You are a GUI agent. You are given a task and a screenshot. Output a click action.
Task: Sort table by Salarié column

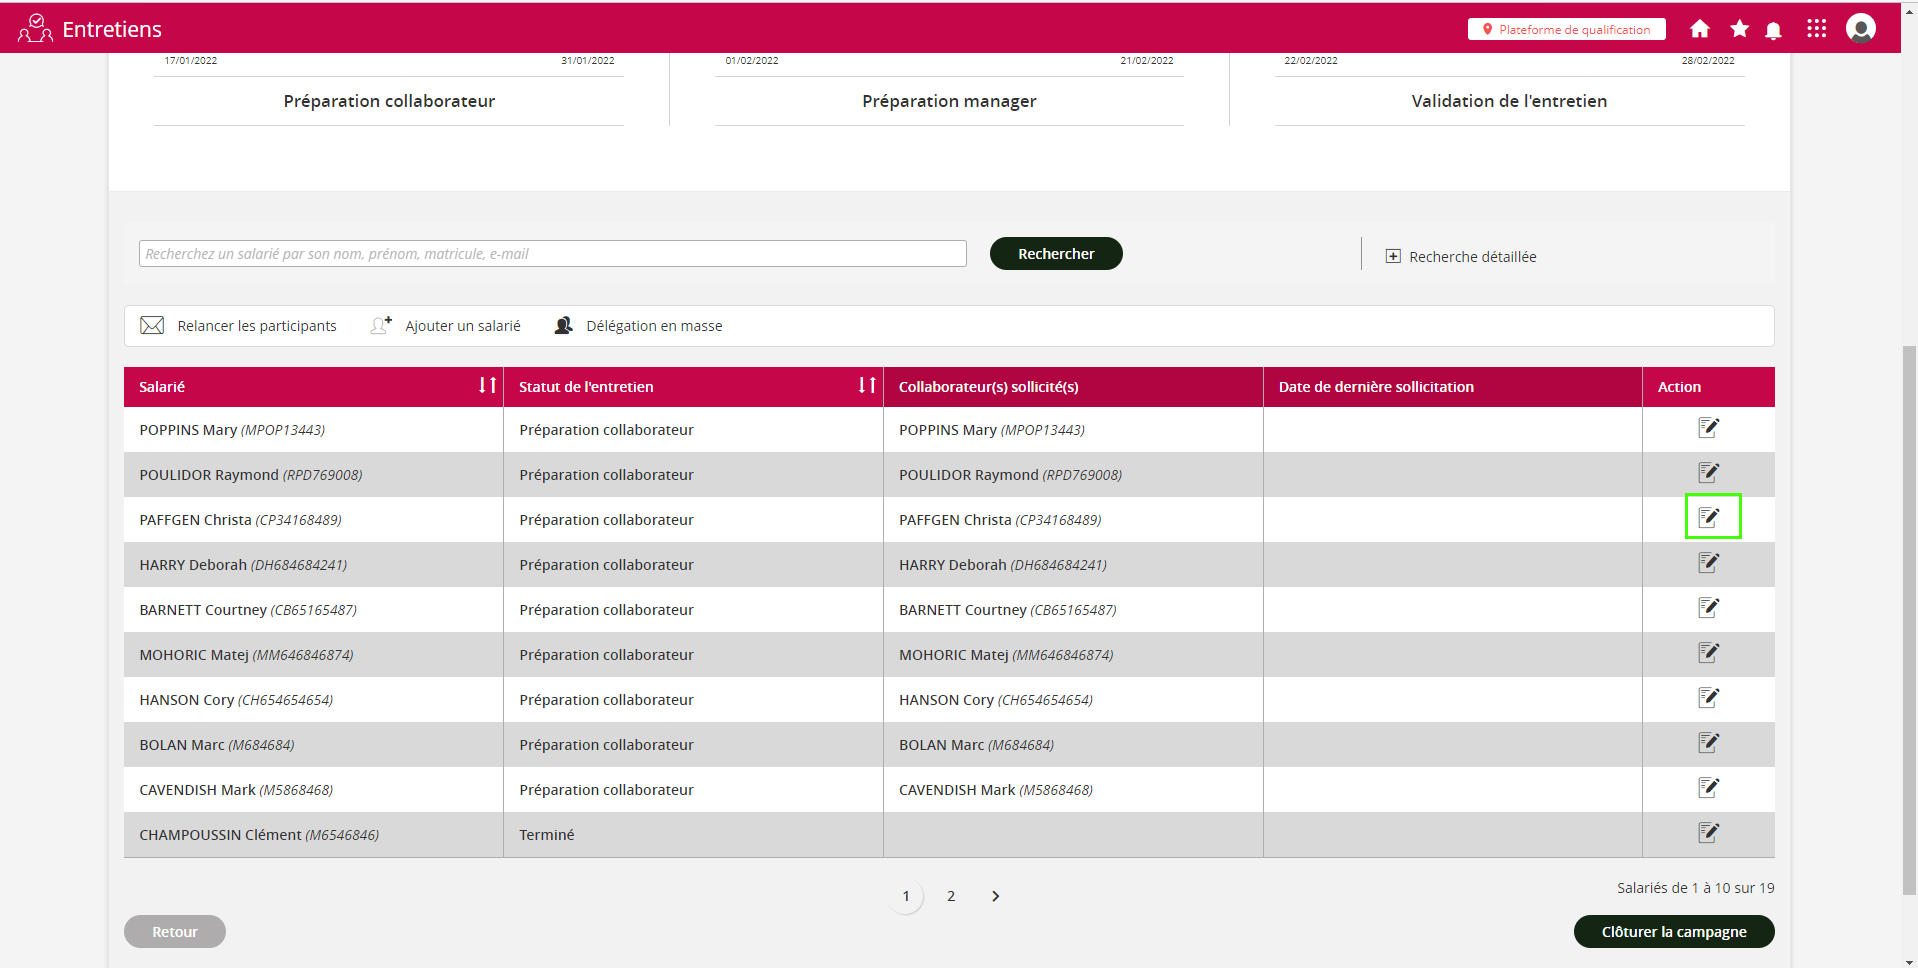[x=487, y=386]
